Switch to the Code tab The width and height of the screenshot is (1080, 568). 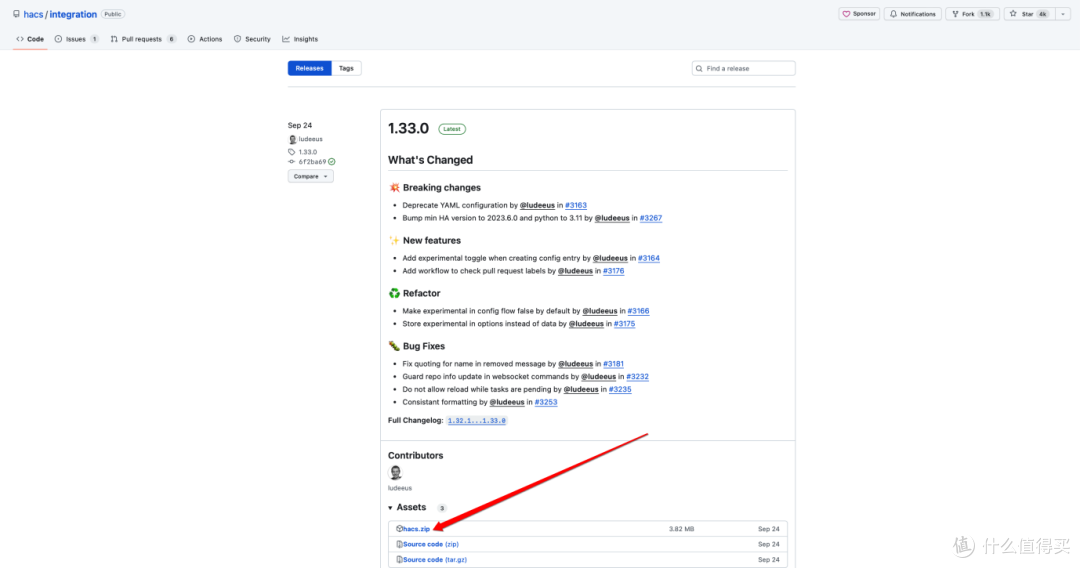[30, 39]
